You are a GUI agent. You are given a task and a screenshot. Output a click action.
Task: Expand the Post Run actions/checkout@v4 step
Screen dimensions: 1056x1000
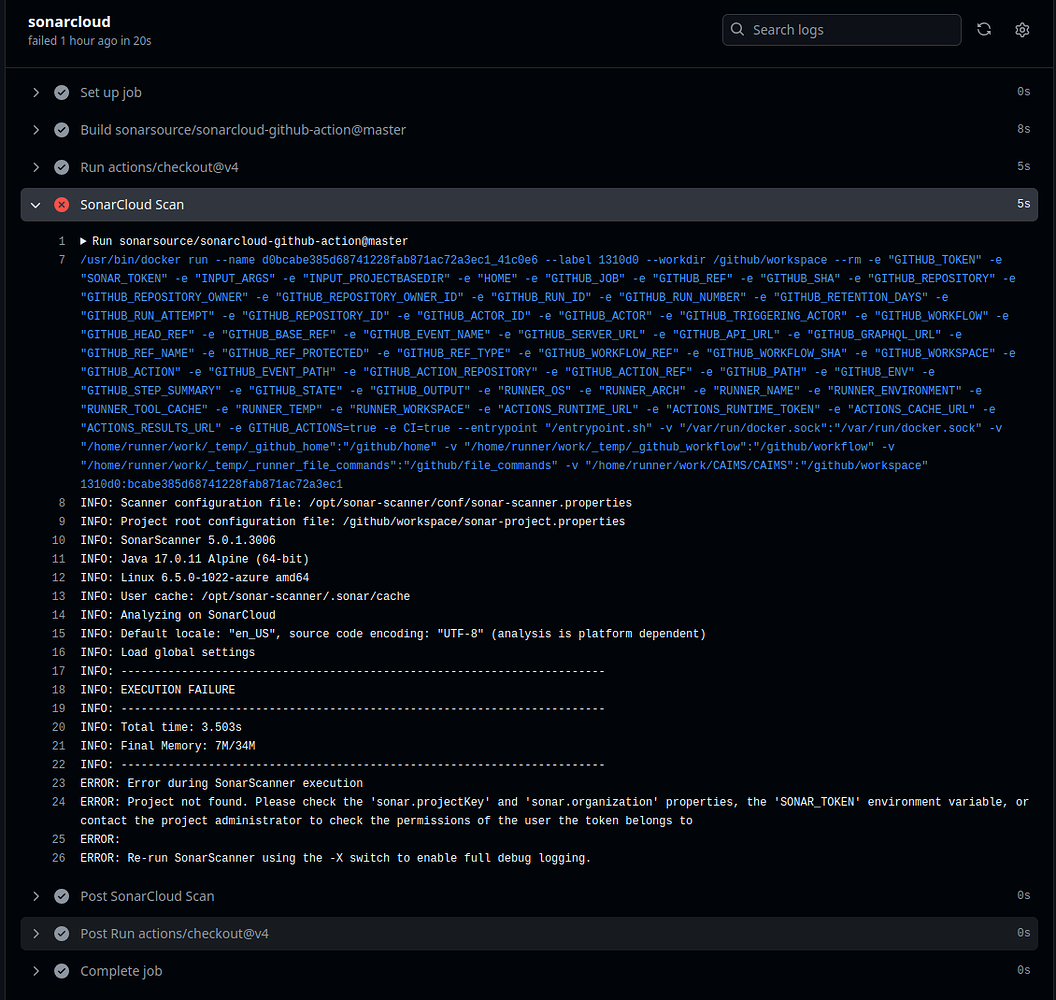click(x=36, y=933)
